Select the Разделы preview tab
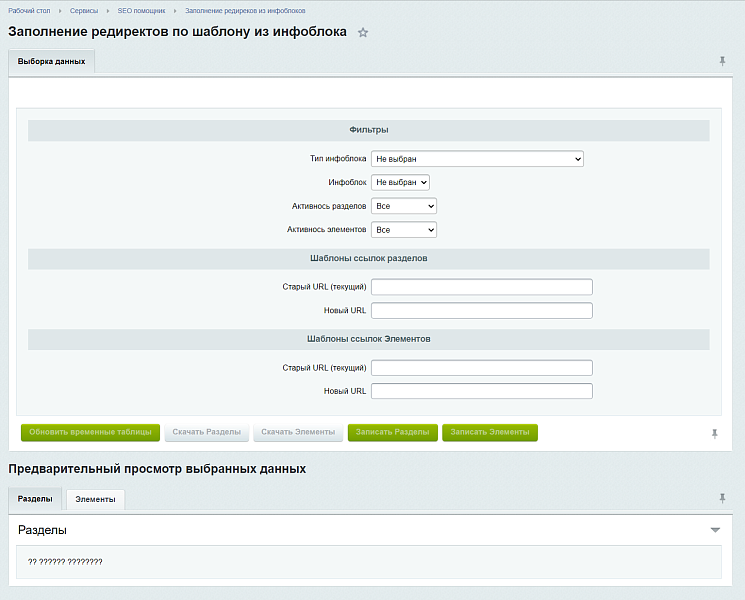 coord(35,498)
